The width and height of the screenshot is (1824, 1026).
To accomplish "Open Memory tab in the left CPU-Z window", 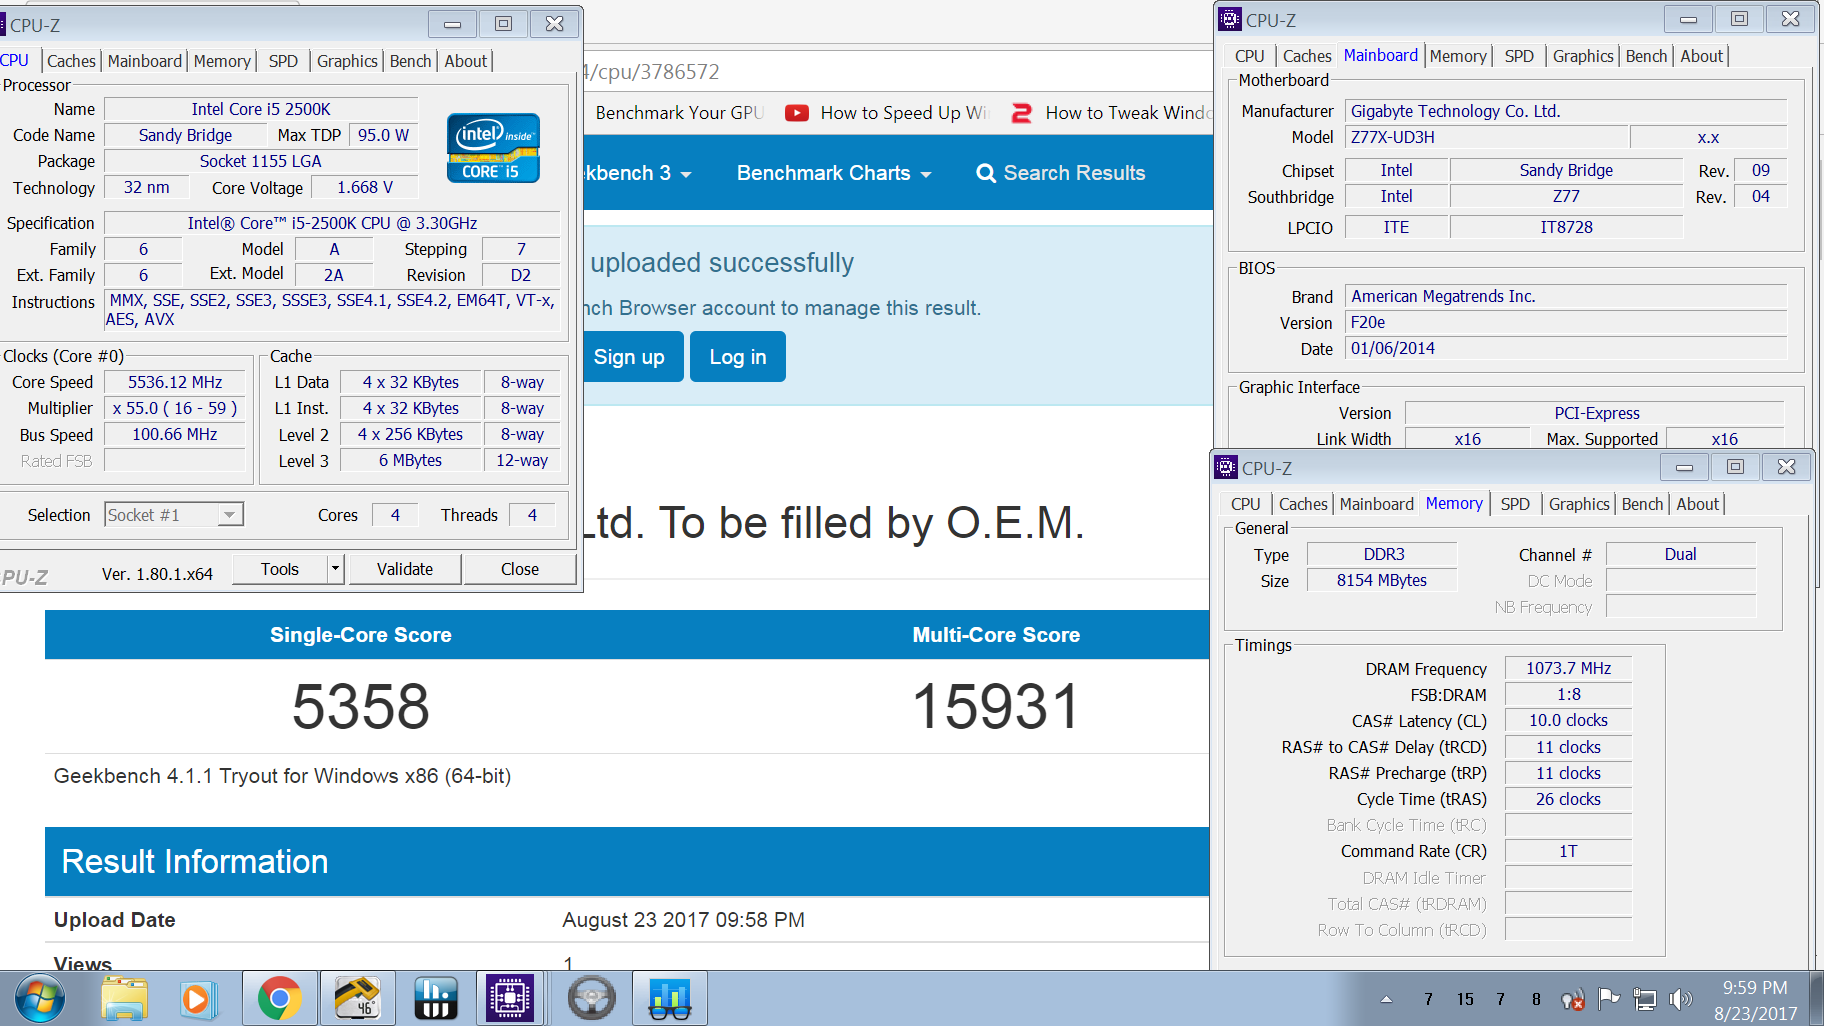I will tap(222, 61).
